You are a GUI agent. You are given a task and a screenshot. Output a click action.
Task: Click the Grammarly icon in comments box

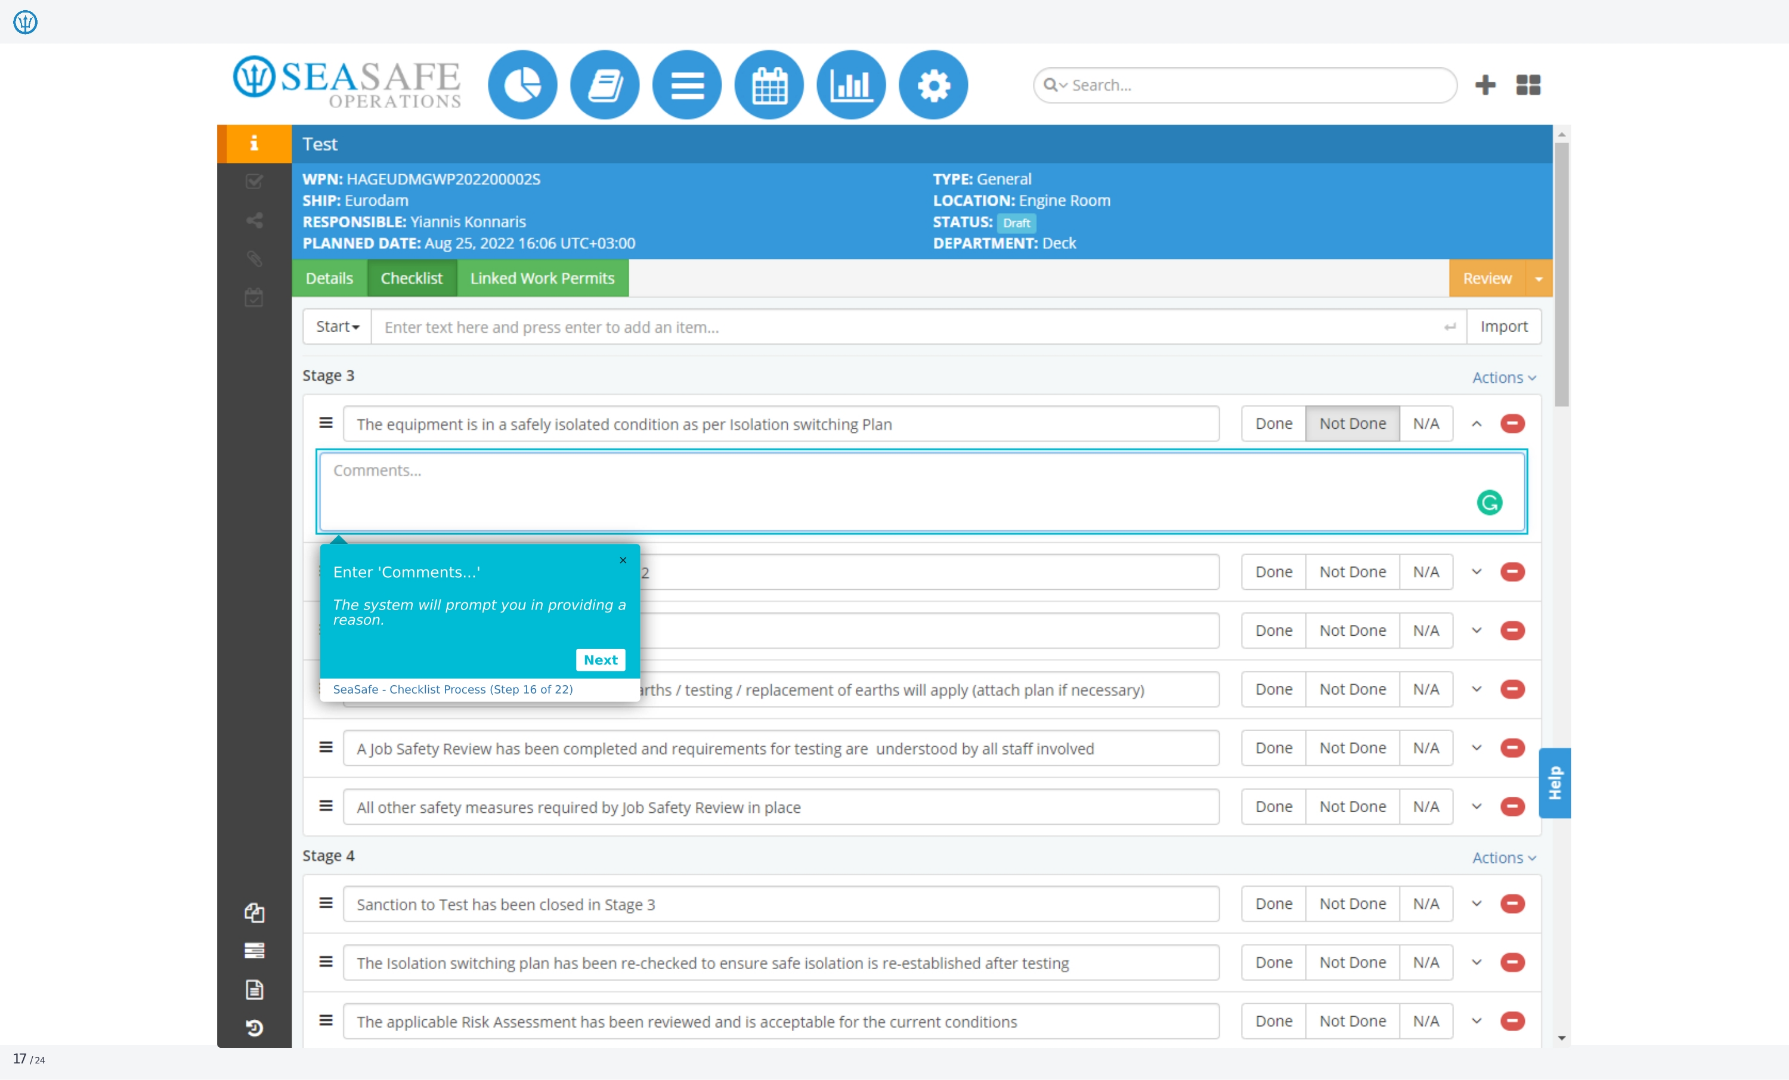[x=1489, y=503]
